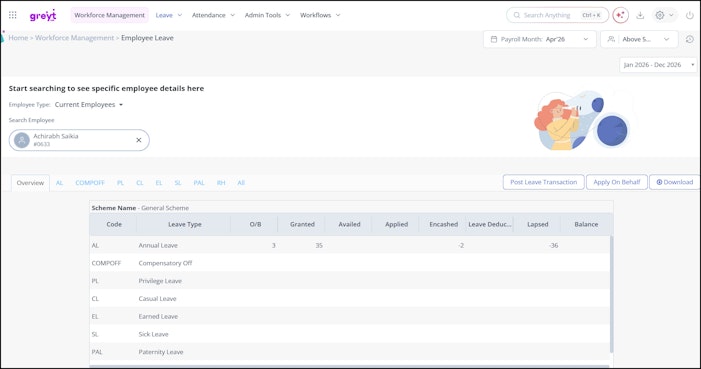The width and height of the screenshot is (701, 369).
Task: Remove selected employee Achirabh Saikia
Action: pyautogui.click(x=139, y=140)
